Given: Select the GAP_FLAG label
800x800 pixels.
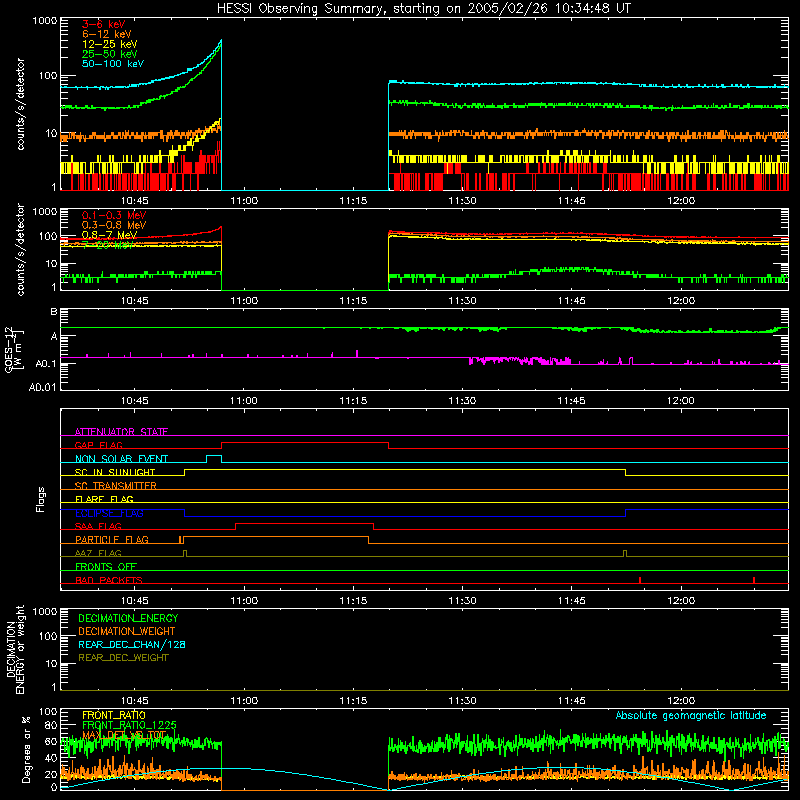Looking at the screenshot, I should pyautogui.click(x=99, y=445).
